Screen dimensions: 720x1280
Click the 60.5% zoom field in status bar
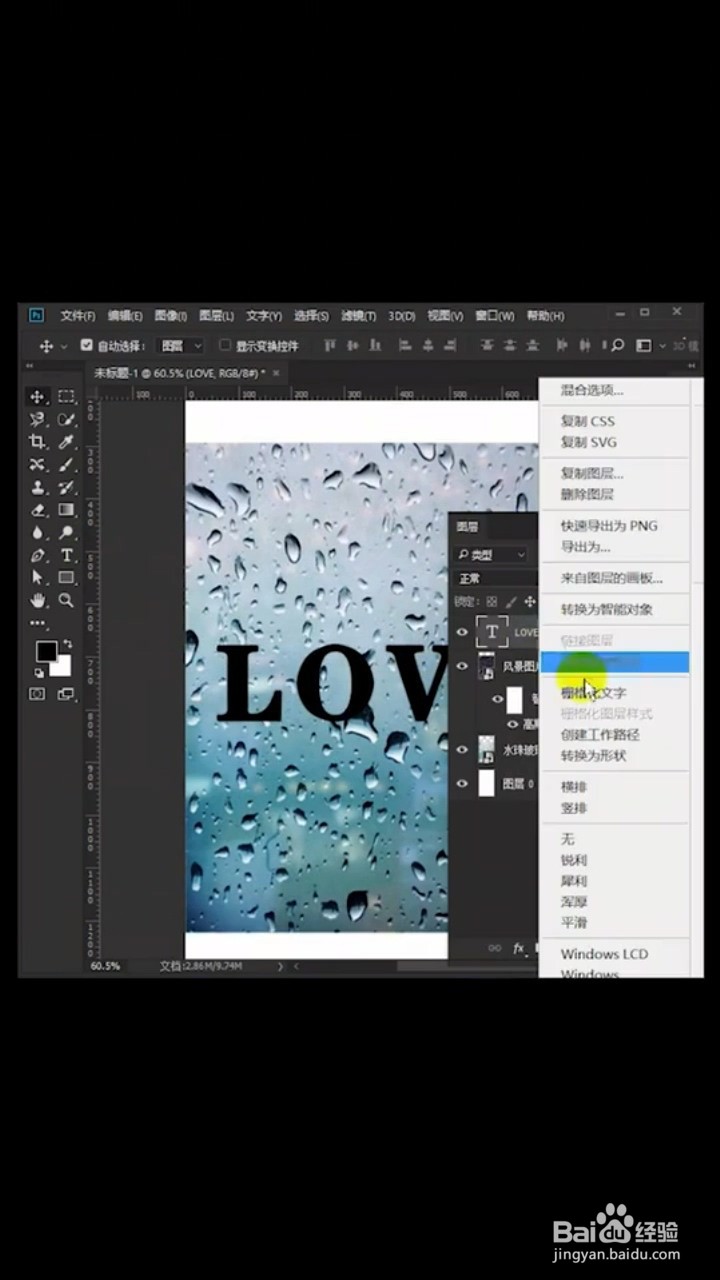[105, 966]
